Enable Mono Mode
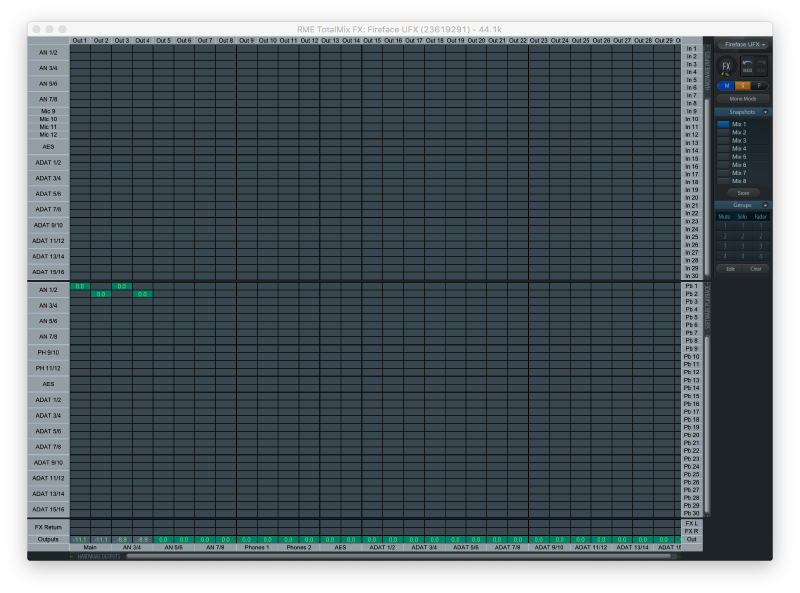The width and height of the screenshot is (800, 593). pyautogui.click(x=743, y=99)
